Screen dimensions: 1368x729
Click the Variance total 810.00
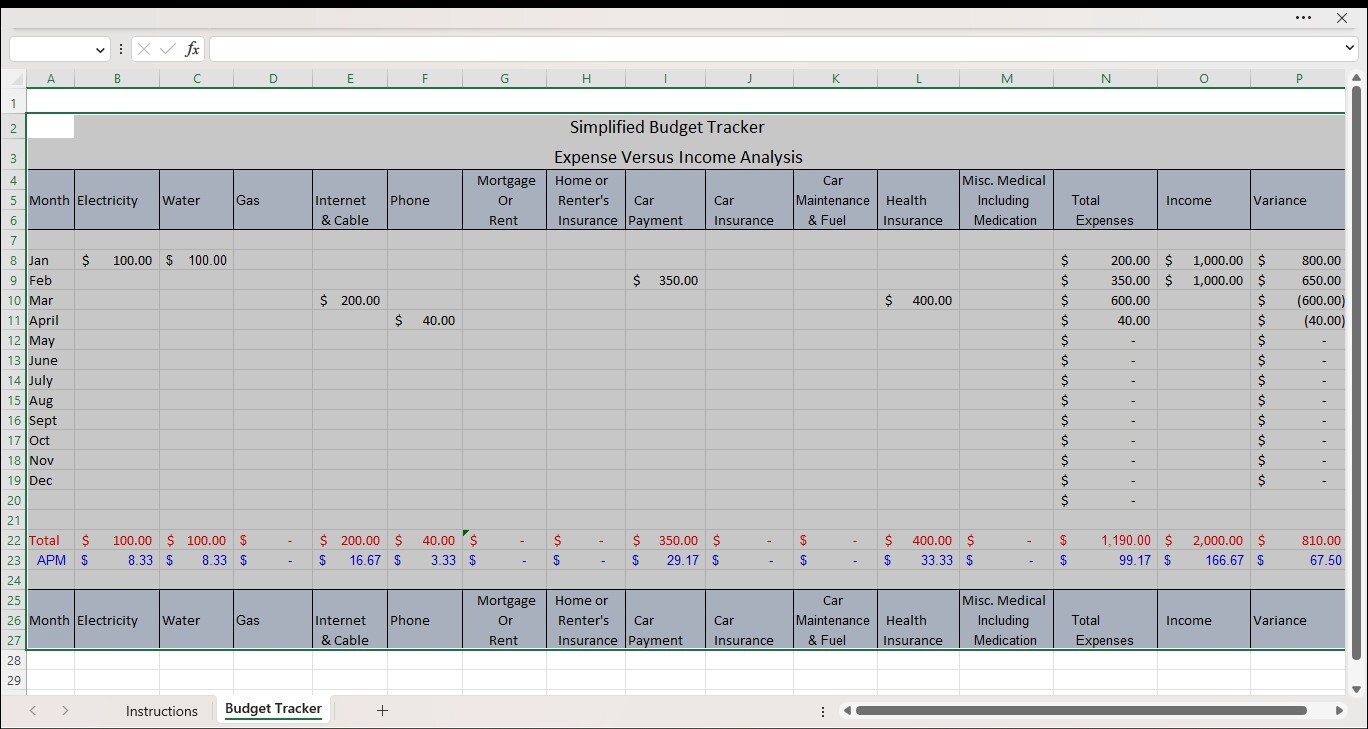1298,540
